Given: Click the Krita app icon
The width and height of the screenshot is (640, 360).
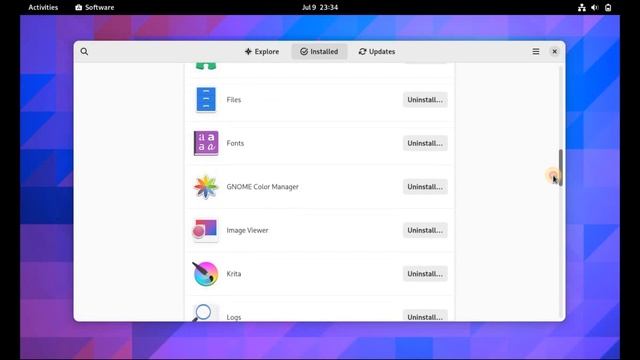Looking at the screenshot, I should coord(205,274).
